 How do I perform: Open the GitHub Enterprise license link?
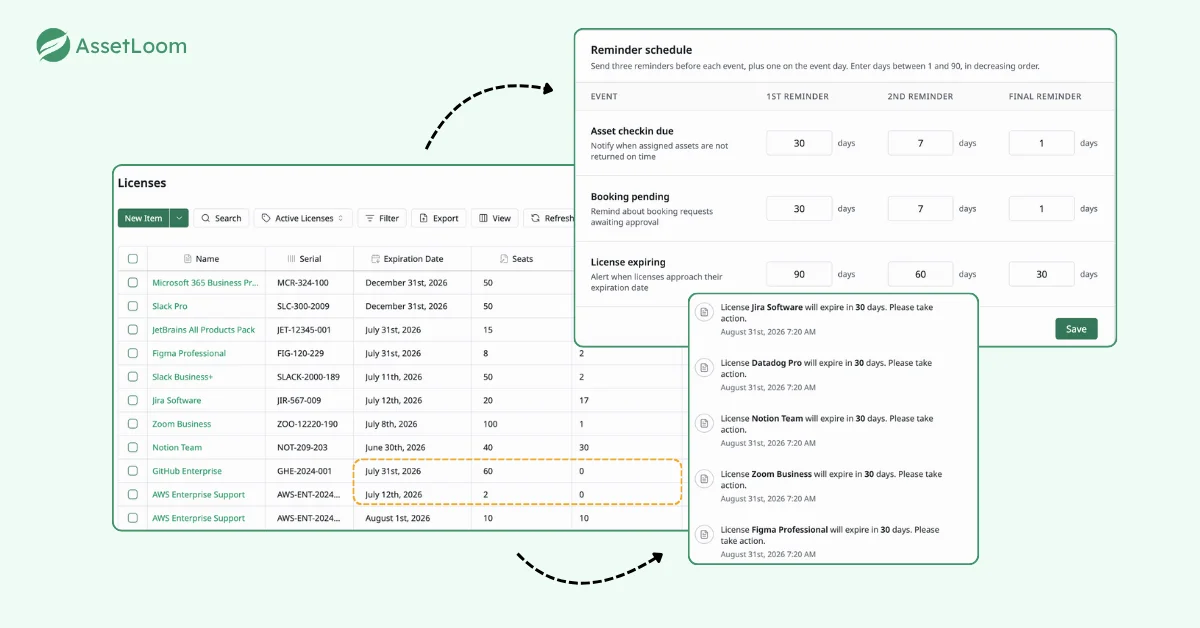pos(187,471)
